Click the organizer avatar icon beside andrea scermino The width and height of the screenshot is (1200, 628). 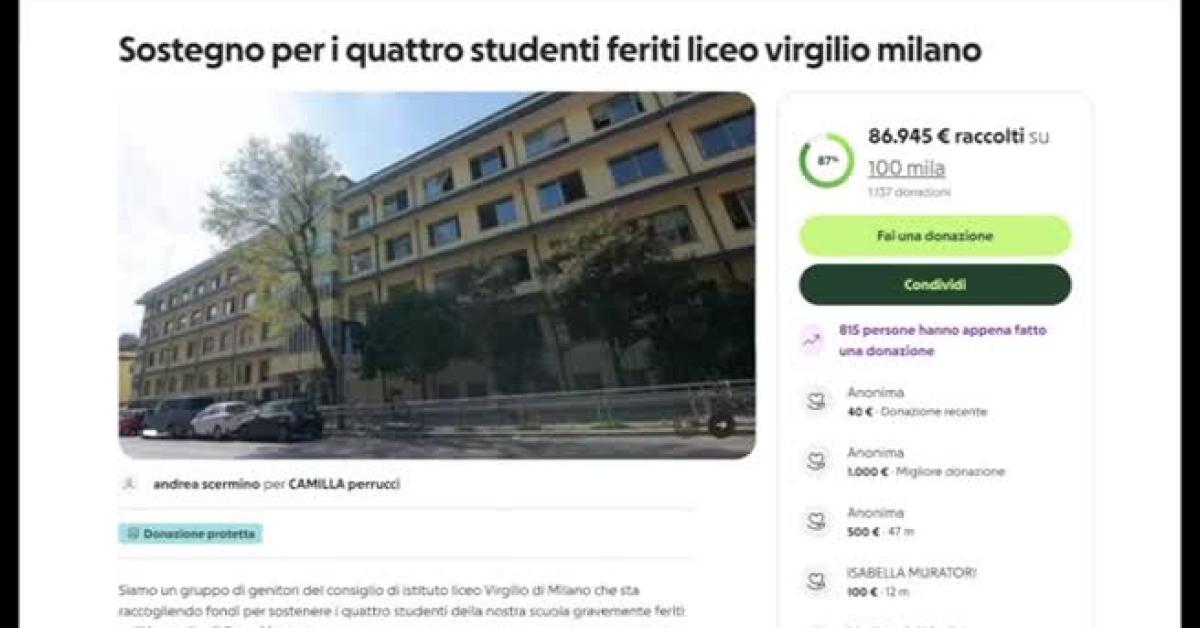tap(128, 484)
